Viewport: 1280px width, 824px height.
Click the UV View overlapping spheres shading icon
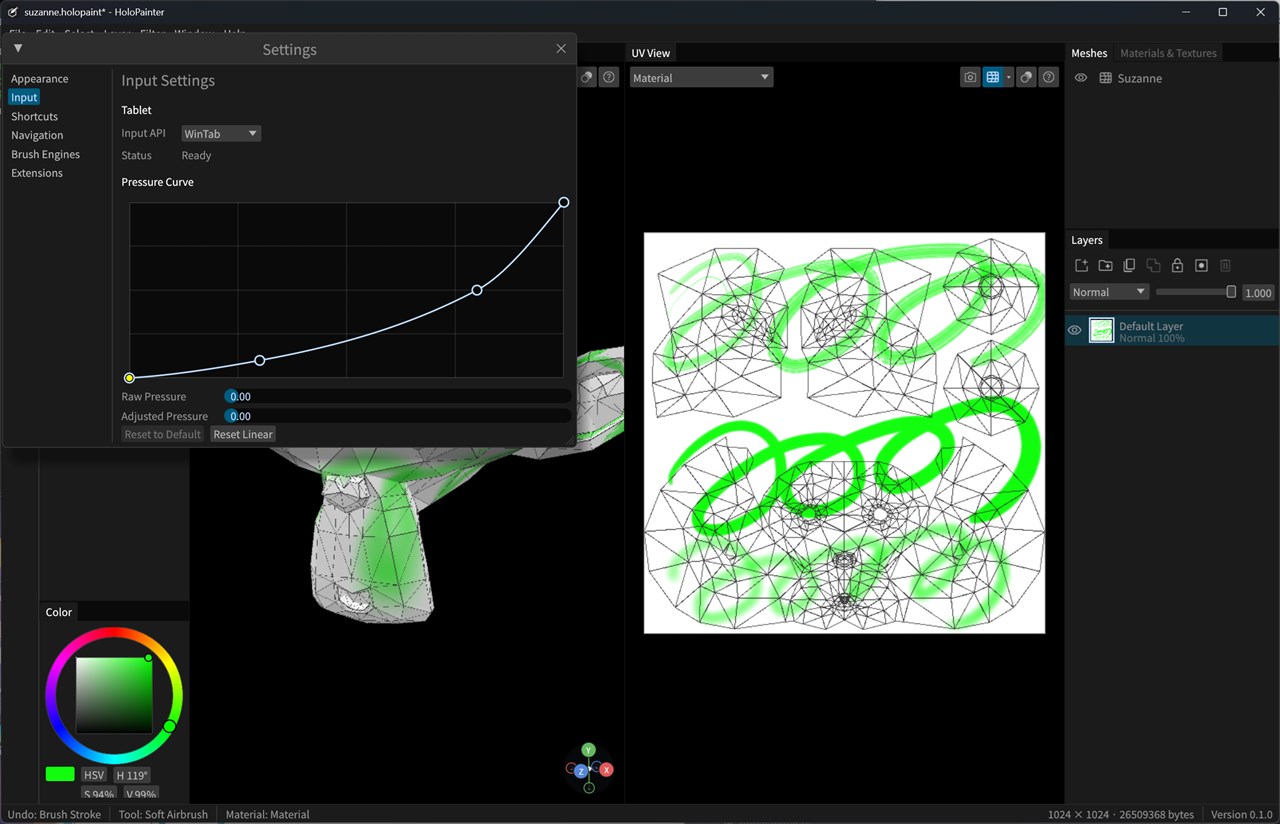[x=1026, y=77]
